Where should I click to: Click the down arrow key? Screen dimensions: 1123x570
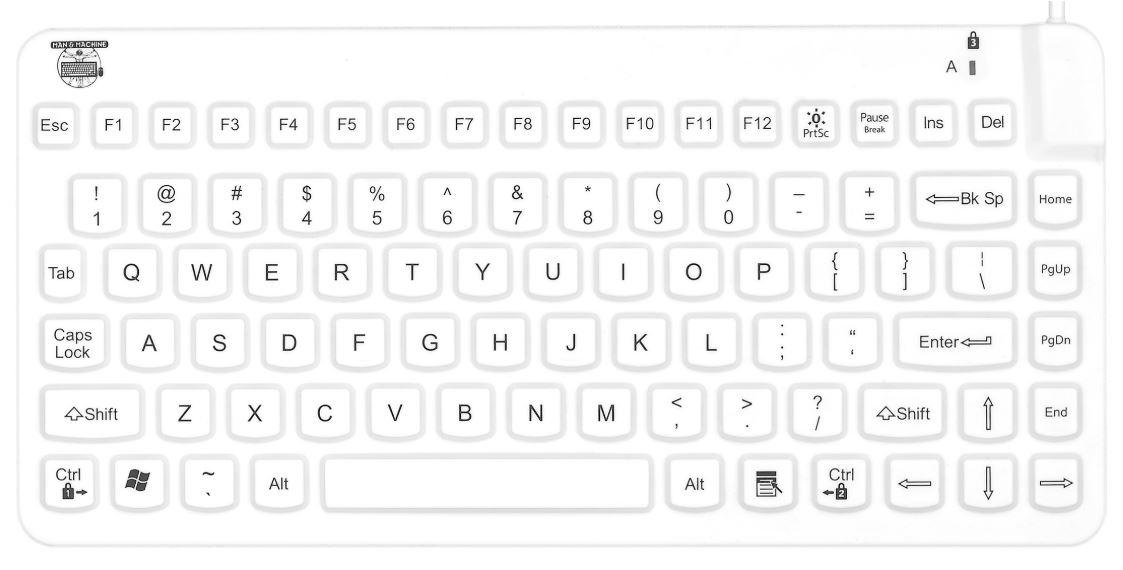[988, 483]
